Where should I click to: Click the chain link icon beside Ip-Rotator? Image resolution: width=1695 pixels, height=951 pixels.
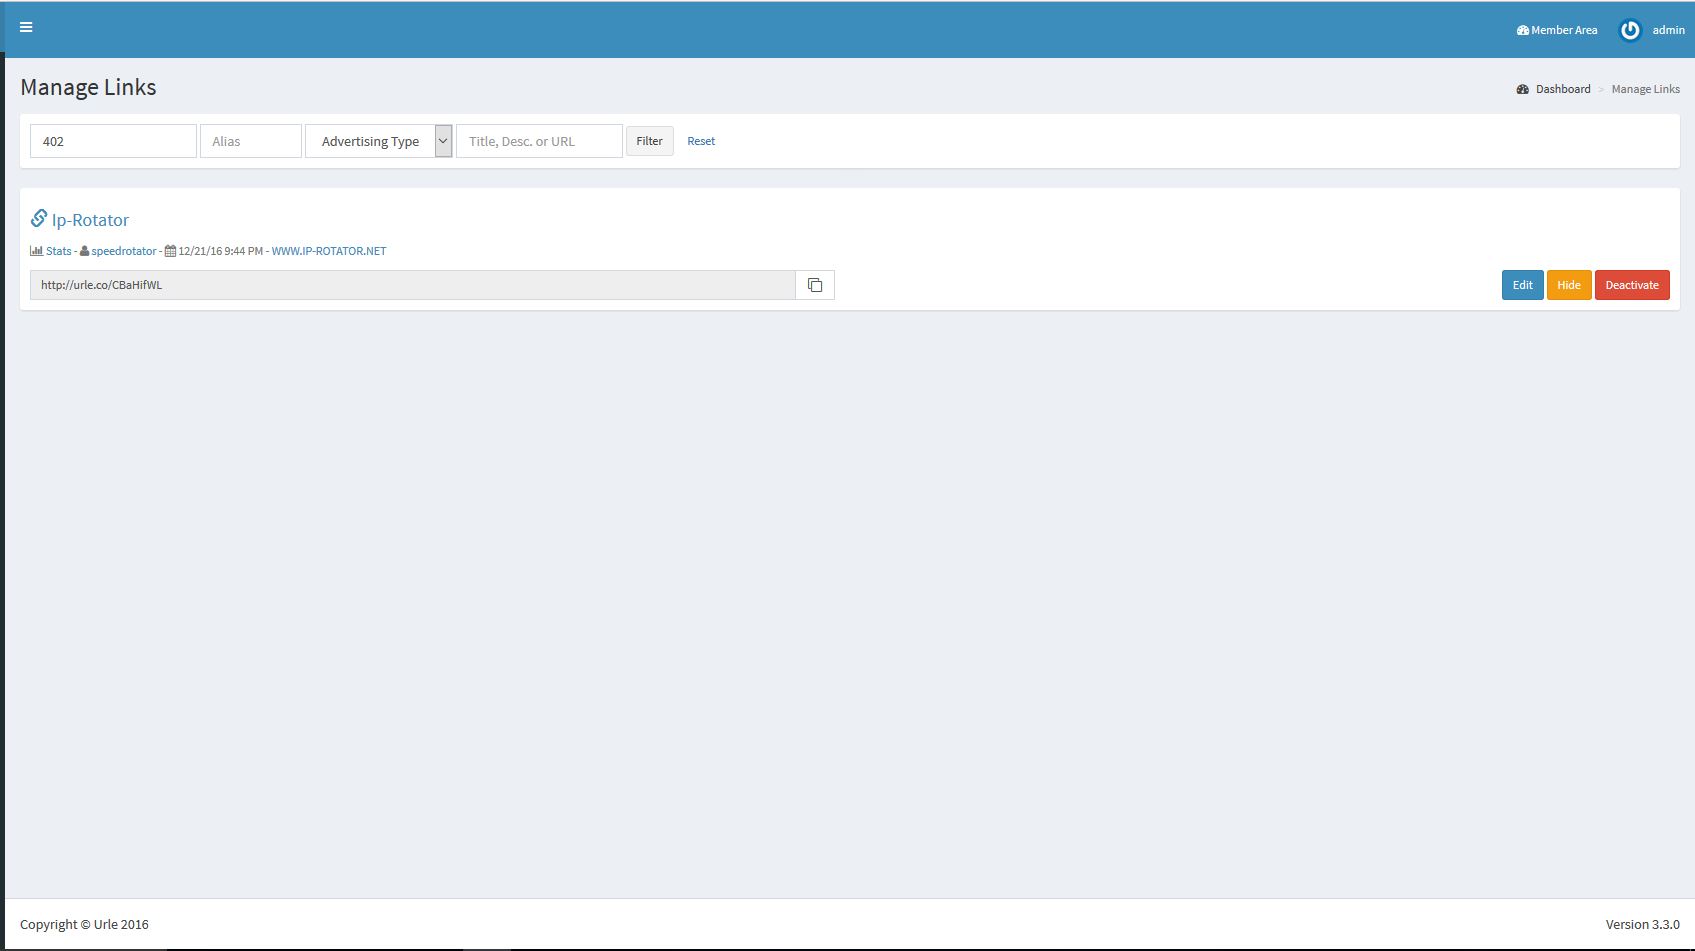(x=39, y=218)
